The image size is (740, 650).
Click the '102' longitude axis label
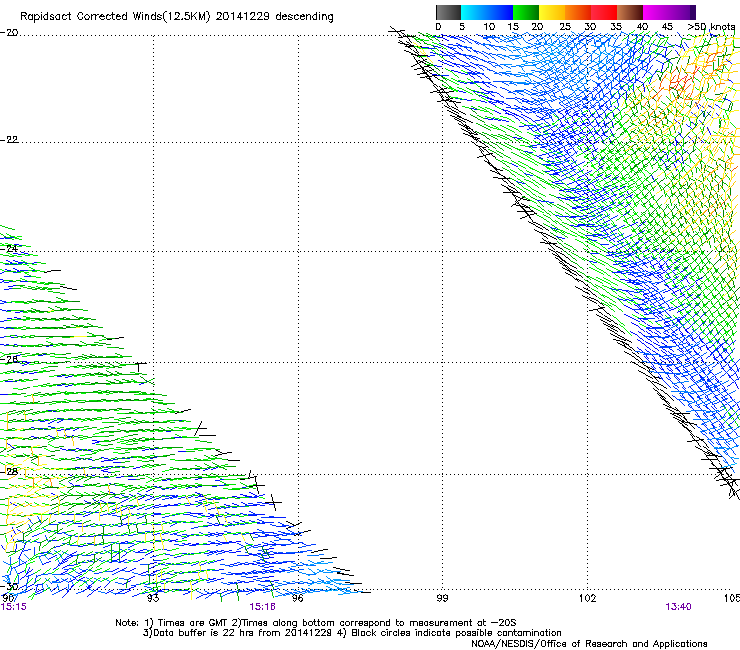(587, 598)
